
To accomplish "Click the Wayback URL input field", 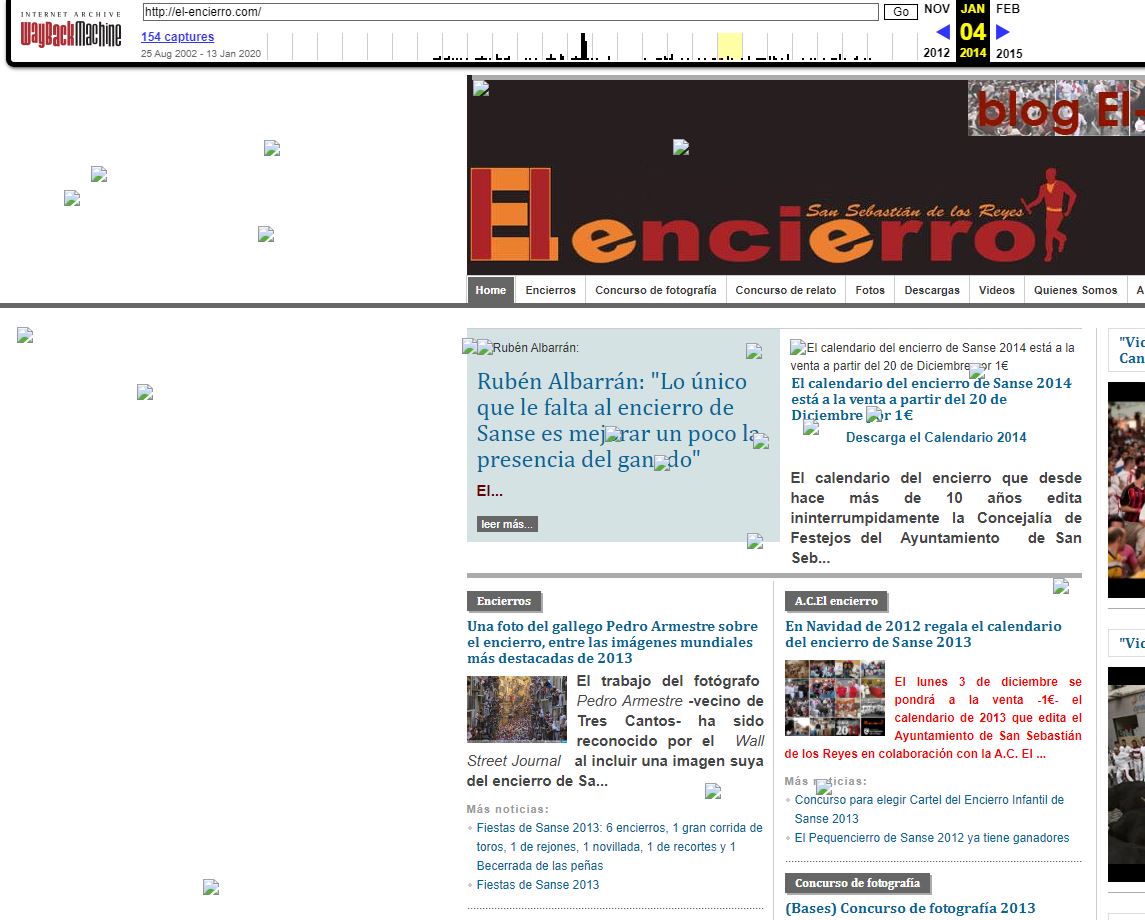I will pos(510,12).
